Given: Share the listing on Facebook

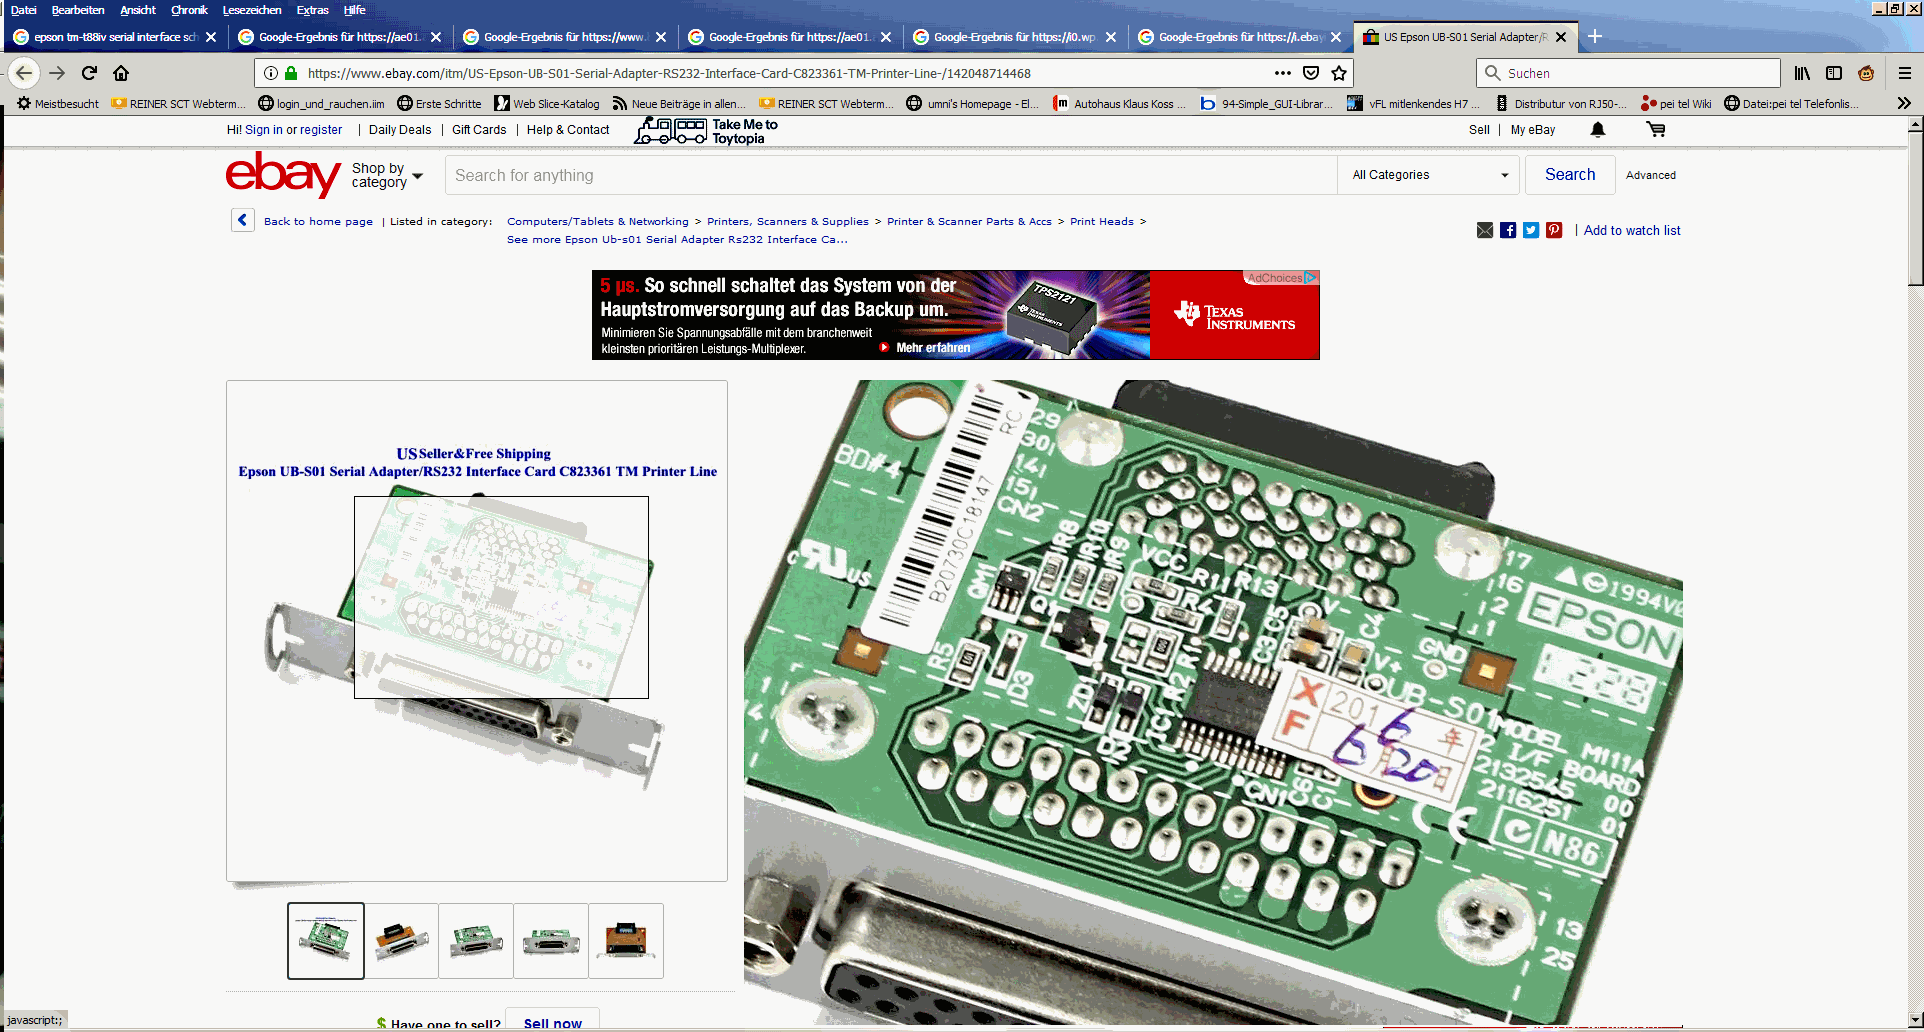Looking at the screenshot, I should [x=1508, y=231].
